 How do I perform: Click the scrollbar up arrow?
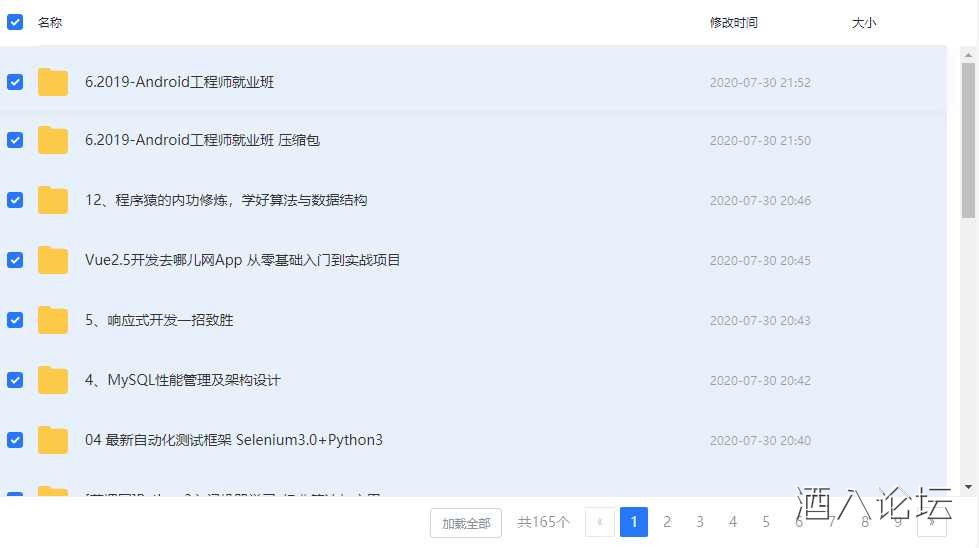pos(968,55)
